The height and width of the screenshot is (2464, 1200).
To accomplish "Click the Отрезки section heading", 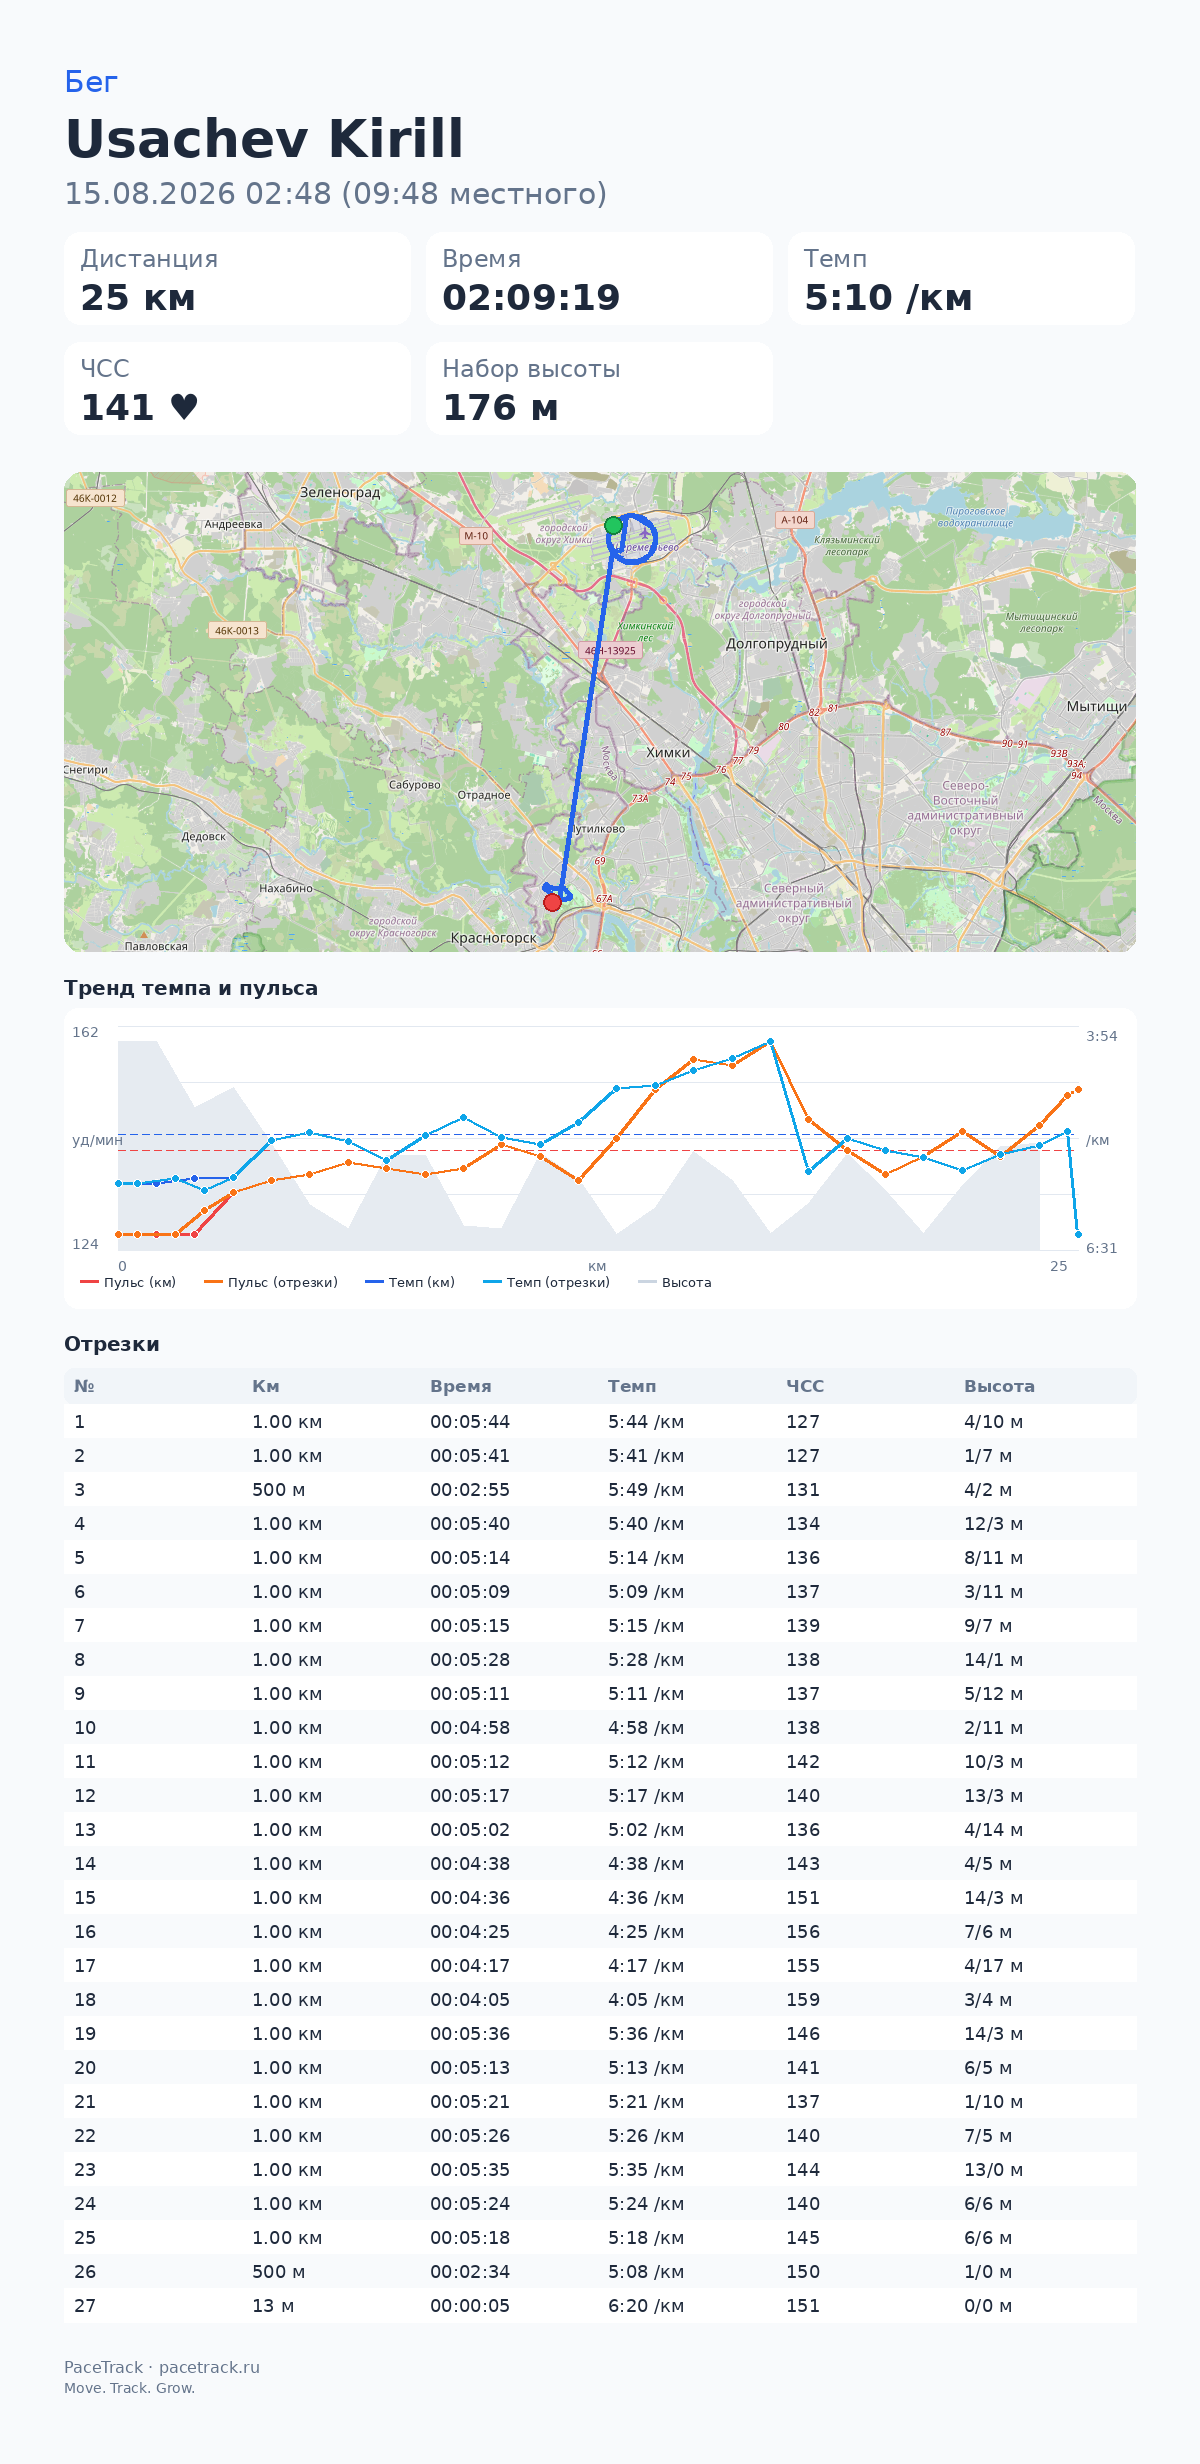I will coord(112,1344).
